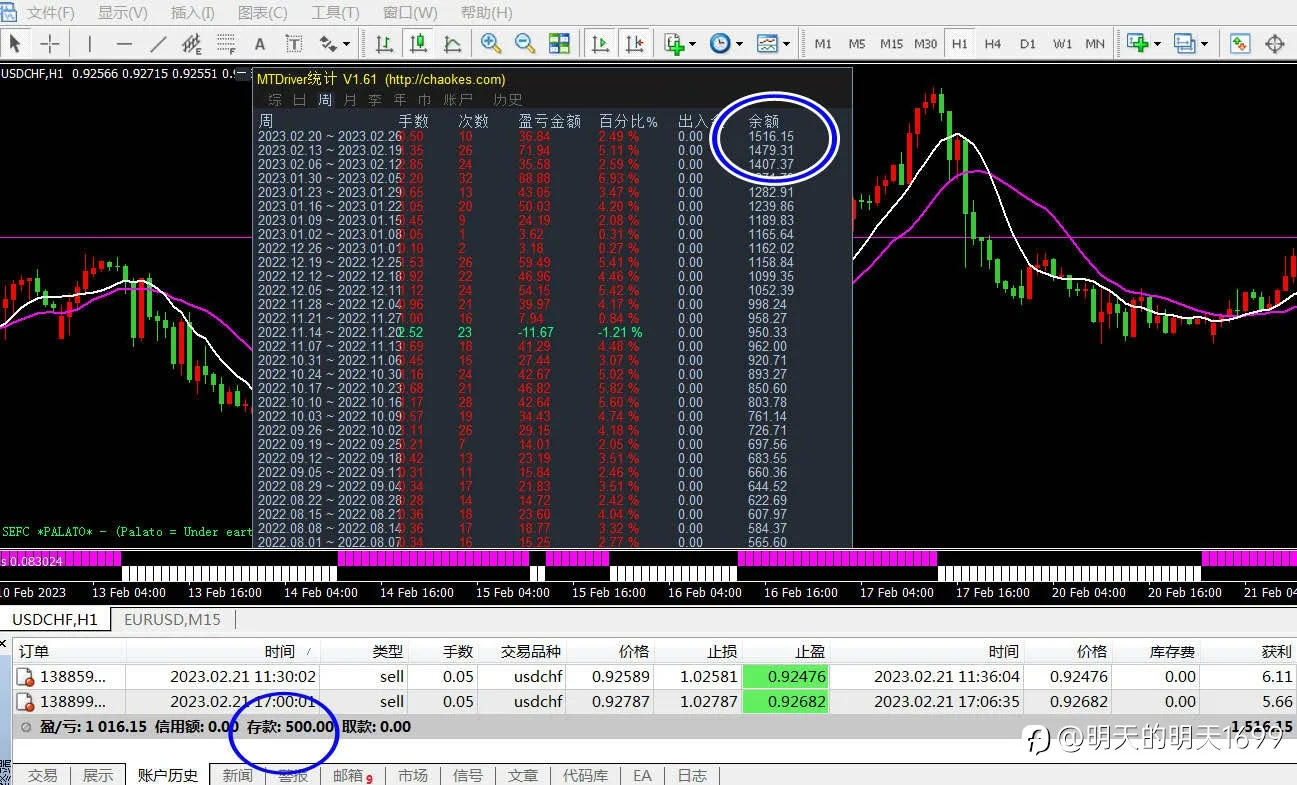The image size is (1297, 785).
Task: Toggle chart shift from right edge
Action: pyautogui.click(x=634, y=44)
